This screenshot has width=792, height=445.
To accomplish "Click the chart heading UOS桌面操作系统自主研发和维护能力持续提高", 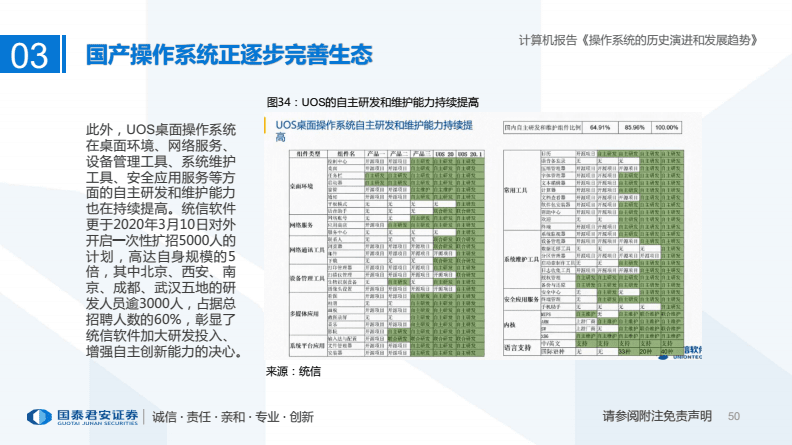I will tap(374, 131).
